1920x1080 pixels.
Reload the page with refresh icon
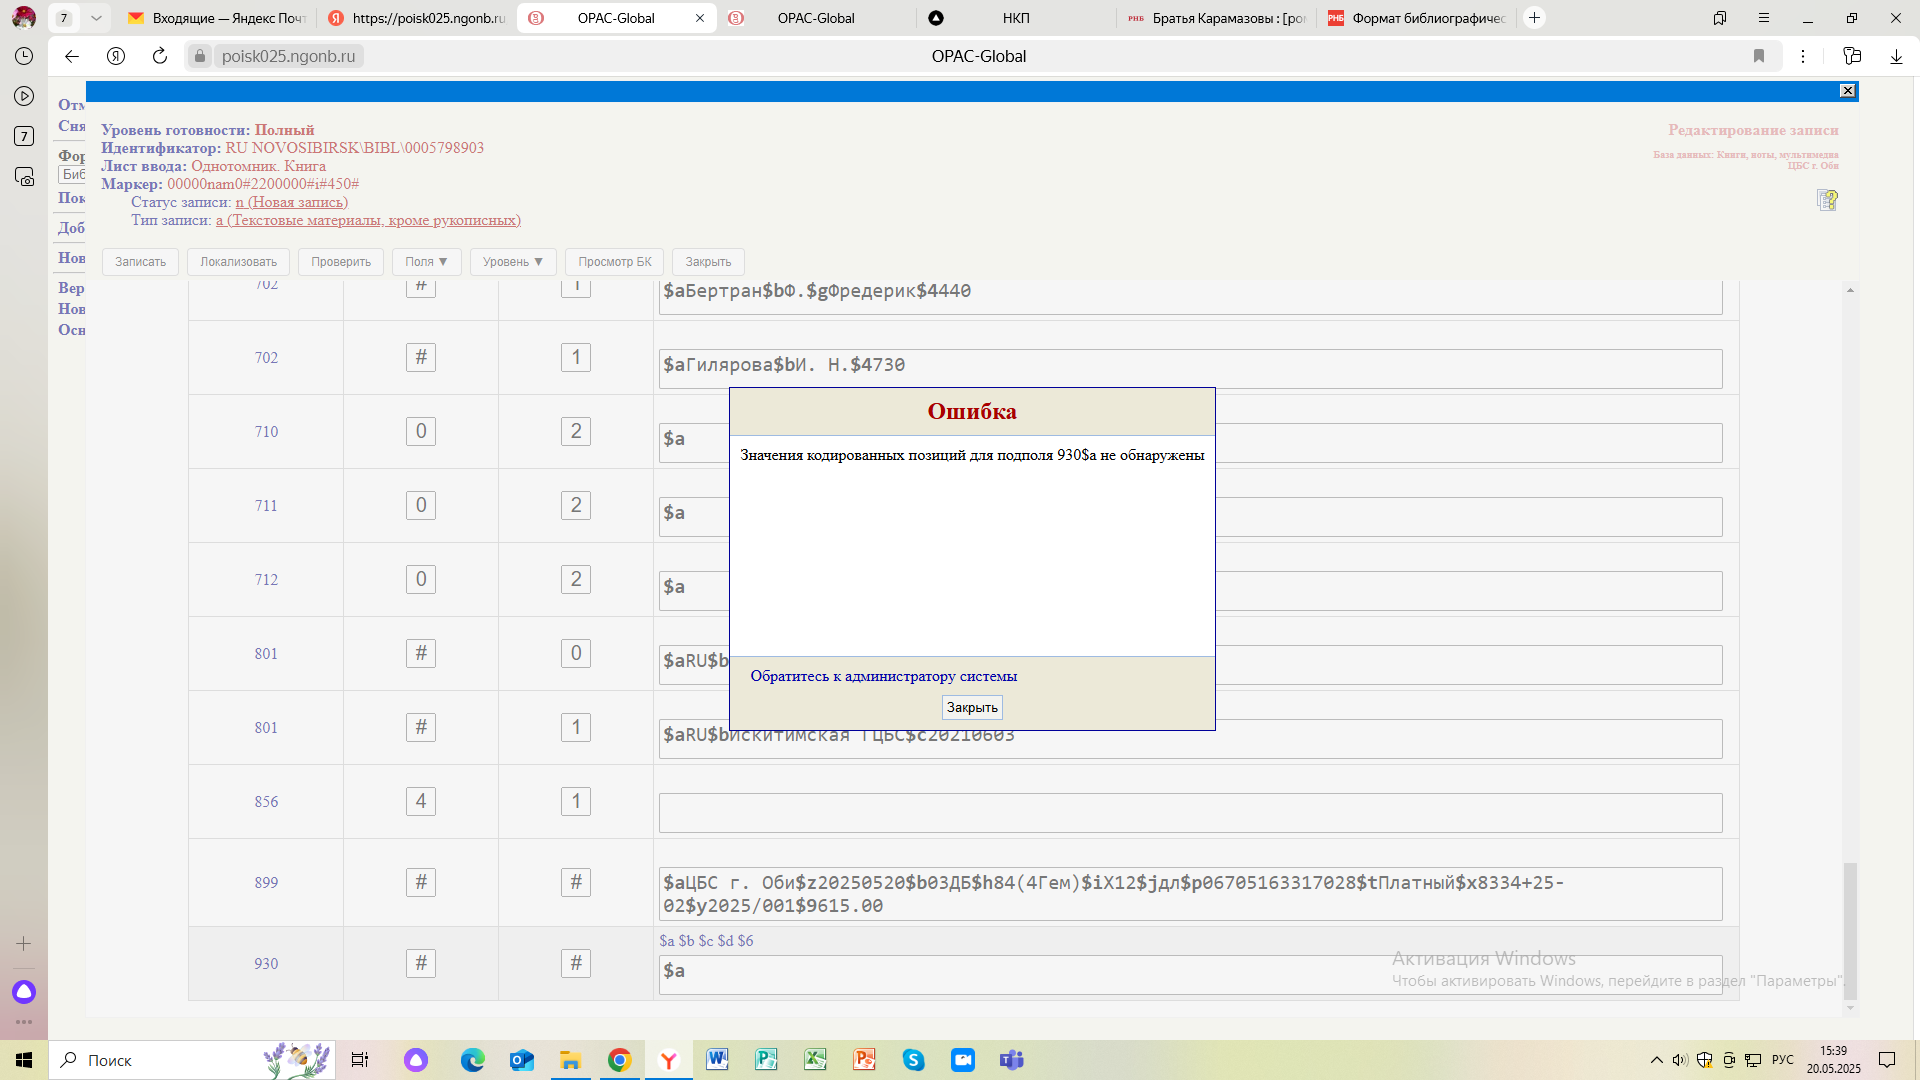[160, 56]
